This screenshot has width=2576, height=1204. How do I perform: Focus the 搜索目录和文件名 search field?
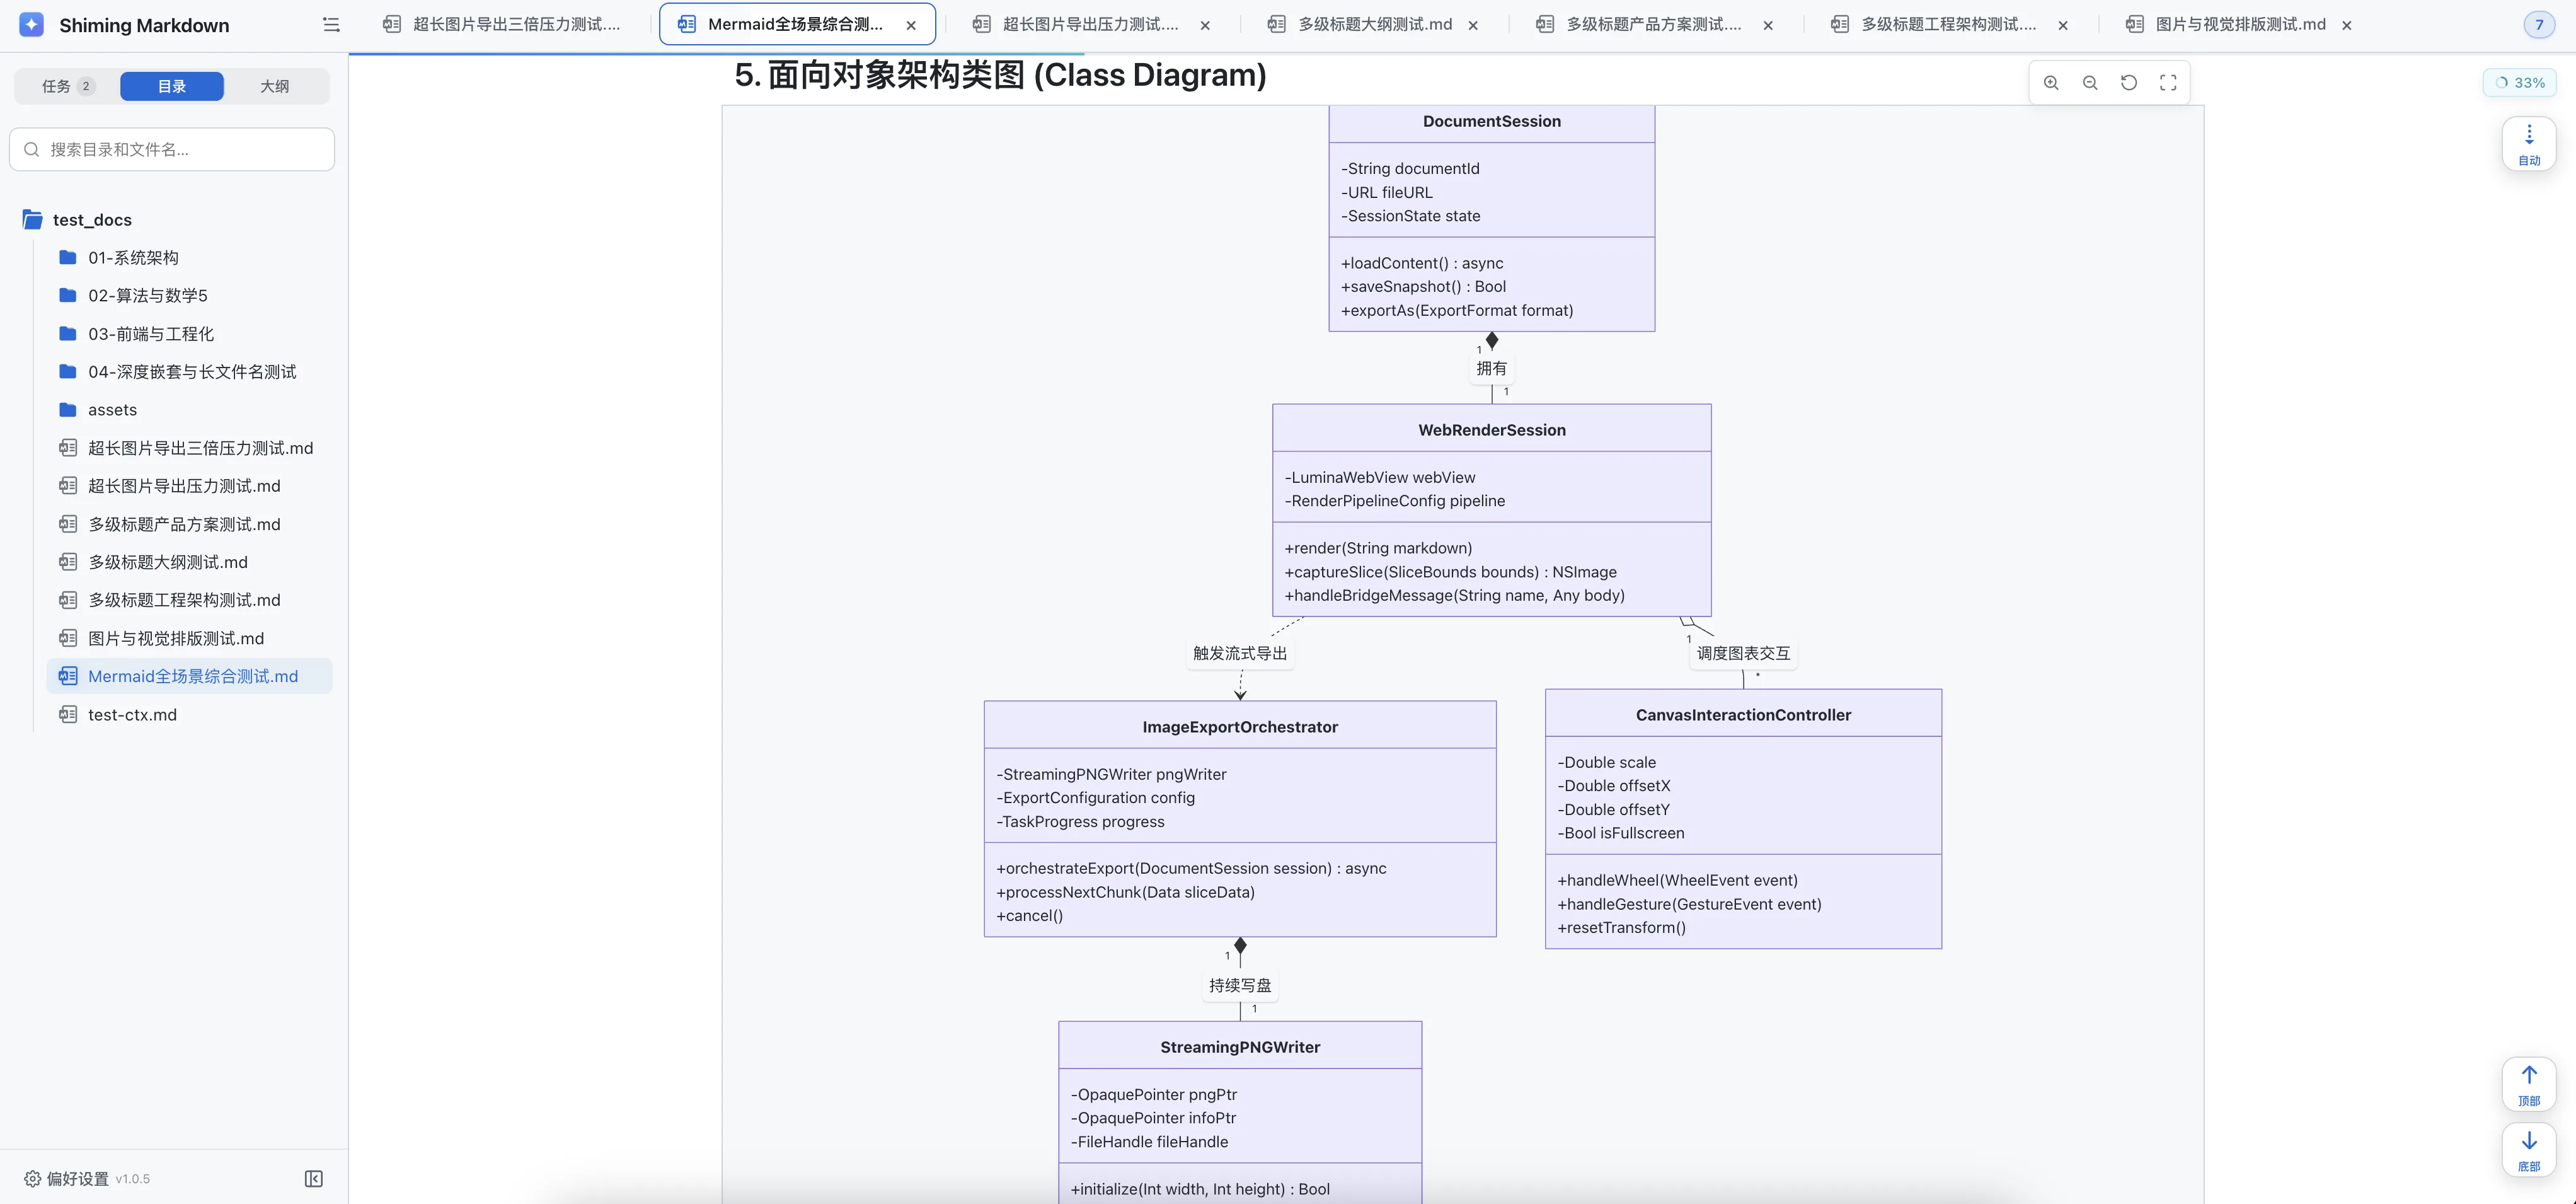172,149
